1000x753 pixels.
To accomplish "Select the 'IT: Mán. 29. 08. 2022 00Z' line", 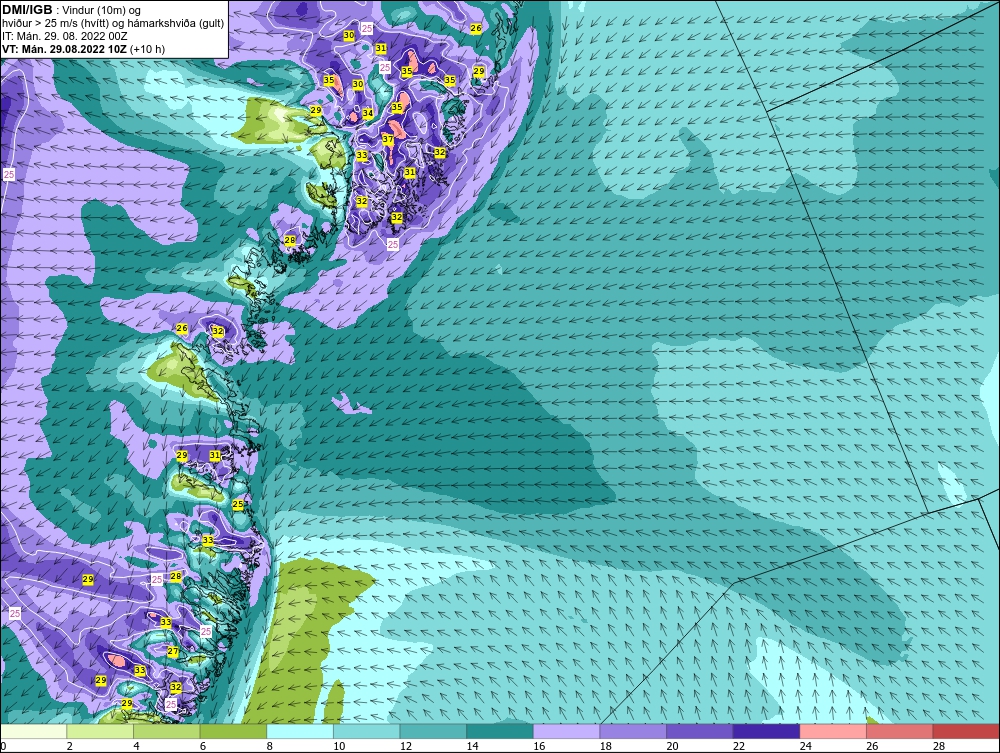I will click(x=64, y=36).
